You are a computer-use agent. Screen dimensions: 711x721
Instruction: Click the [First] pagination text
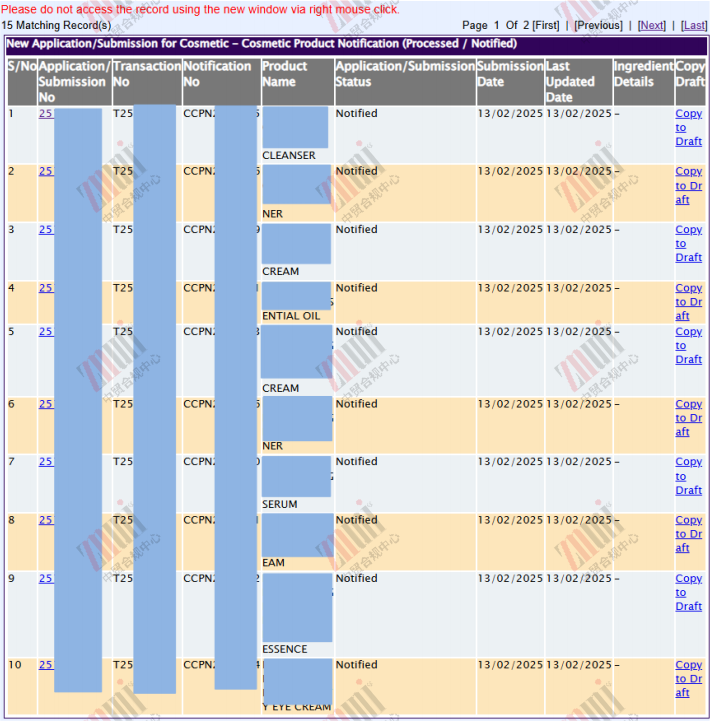pyautogui.click(x=545, y=25)
